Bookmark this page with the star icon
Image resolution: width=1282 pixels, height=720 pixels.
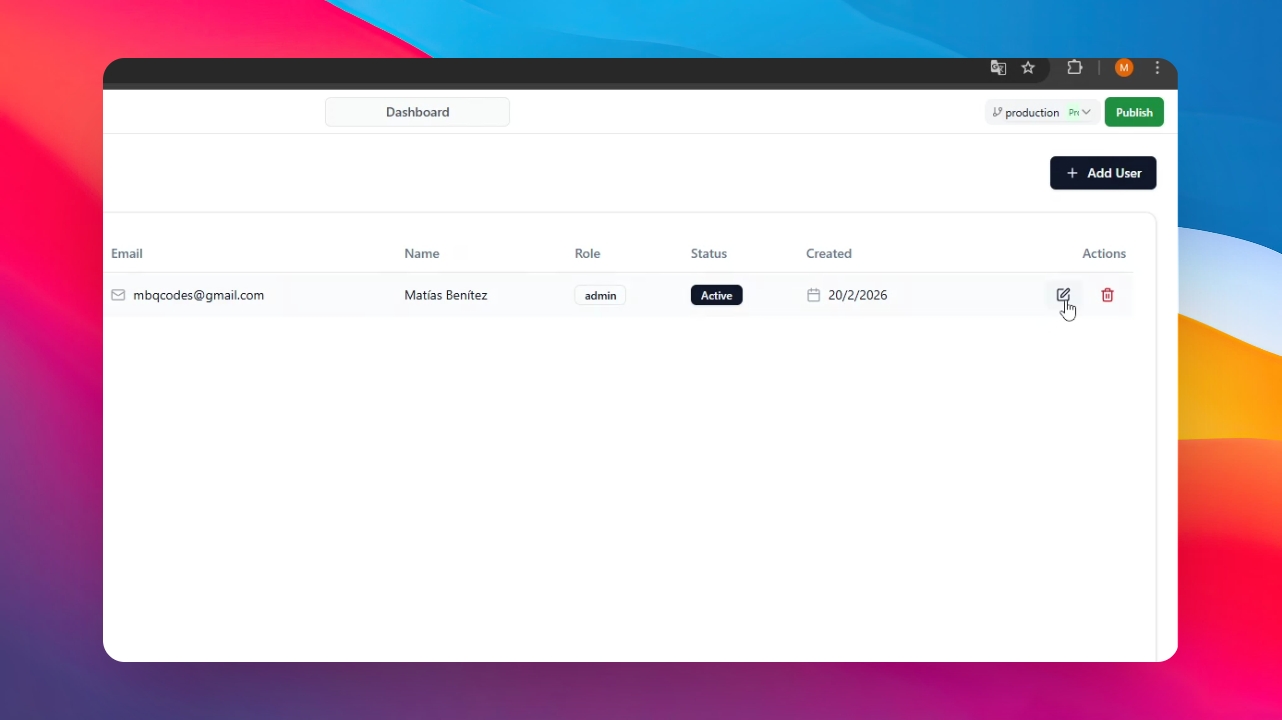pos(1028,68)
